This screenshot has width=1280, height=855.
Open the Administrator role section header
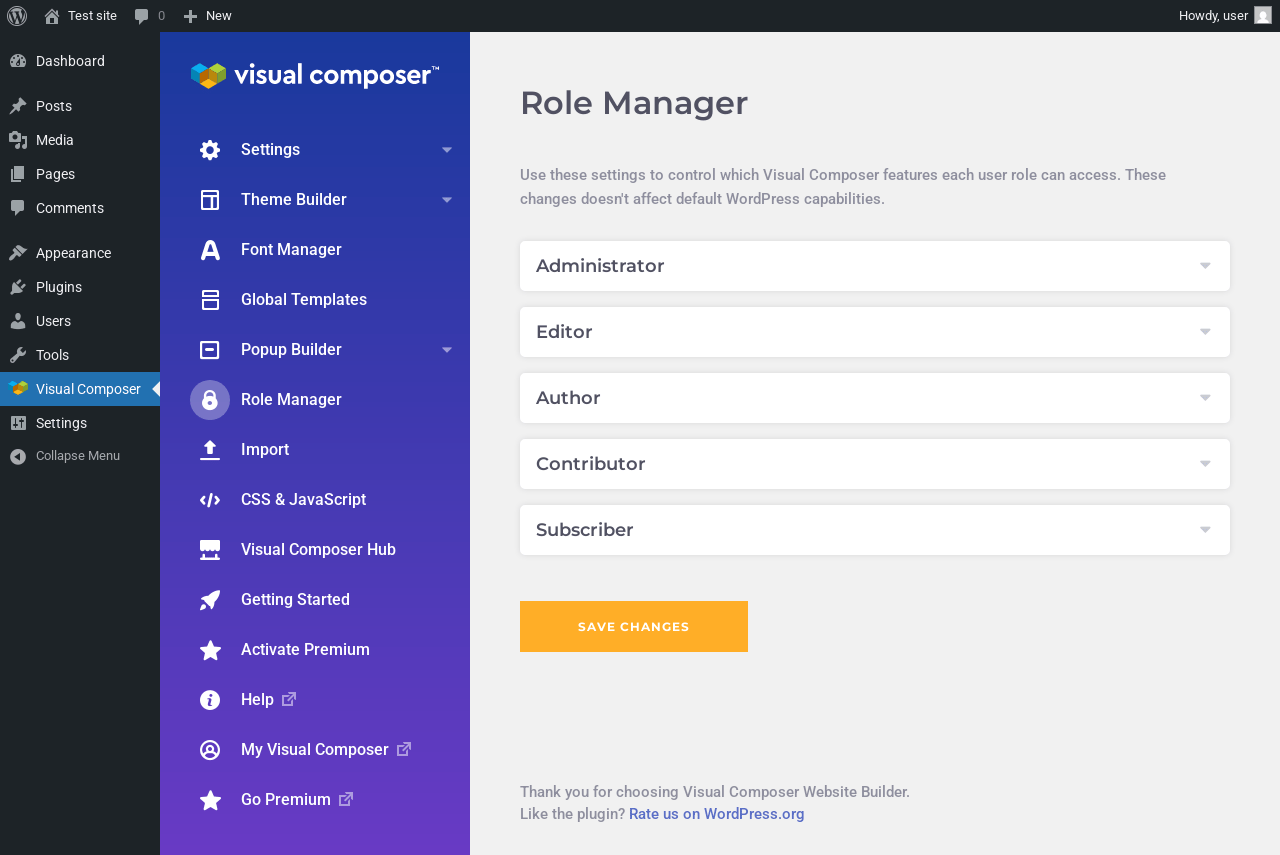(x=875, y=266)
